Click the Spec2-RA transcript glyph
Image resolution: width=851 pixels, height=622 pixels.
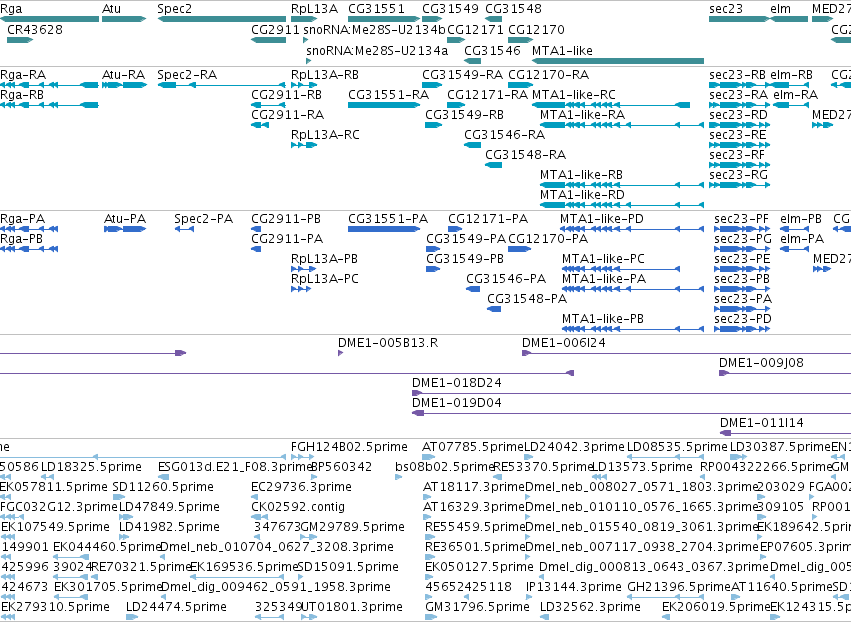pyautogui.click(x=221, y=85)
